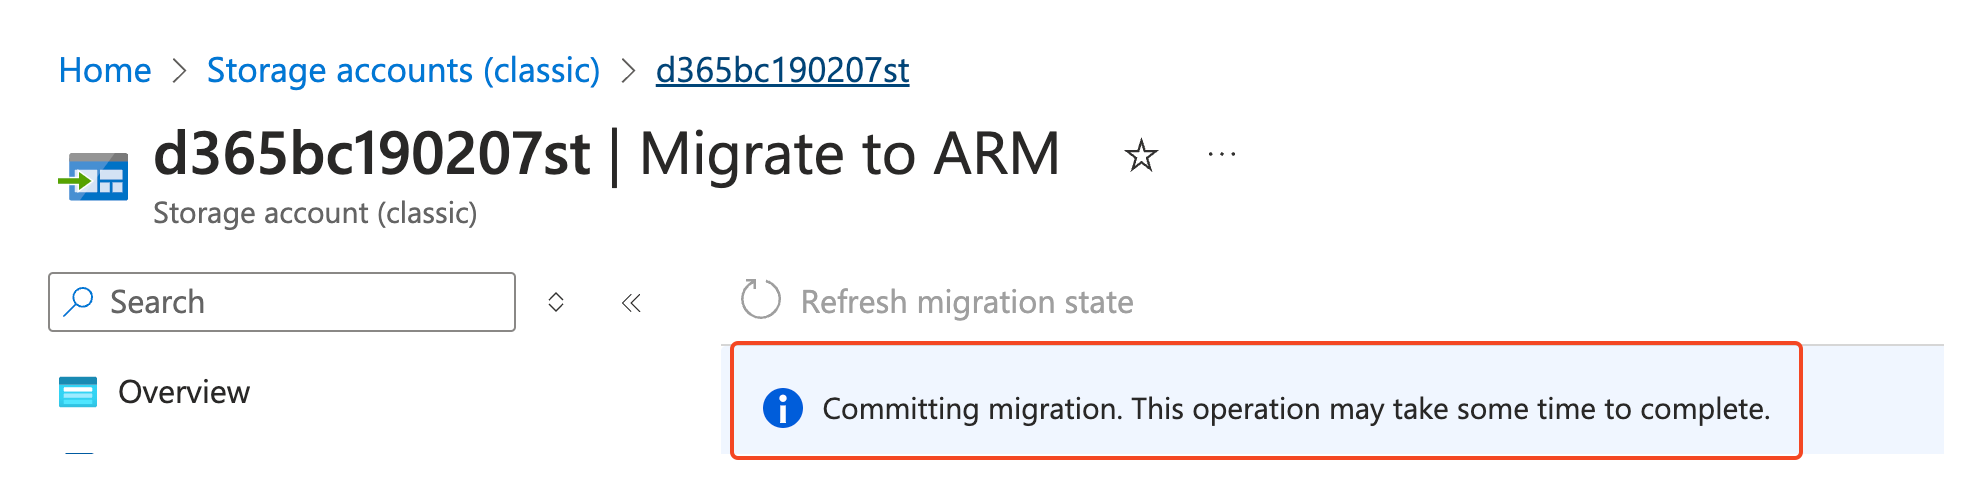Open the ellipsis more options menu
Viewport: 1984px width, 498px height.
(1222, 155)
